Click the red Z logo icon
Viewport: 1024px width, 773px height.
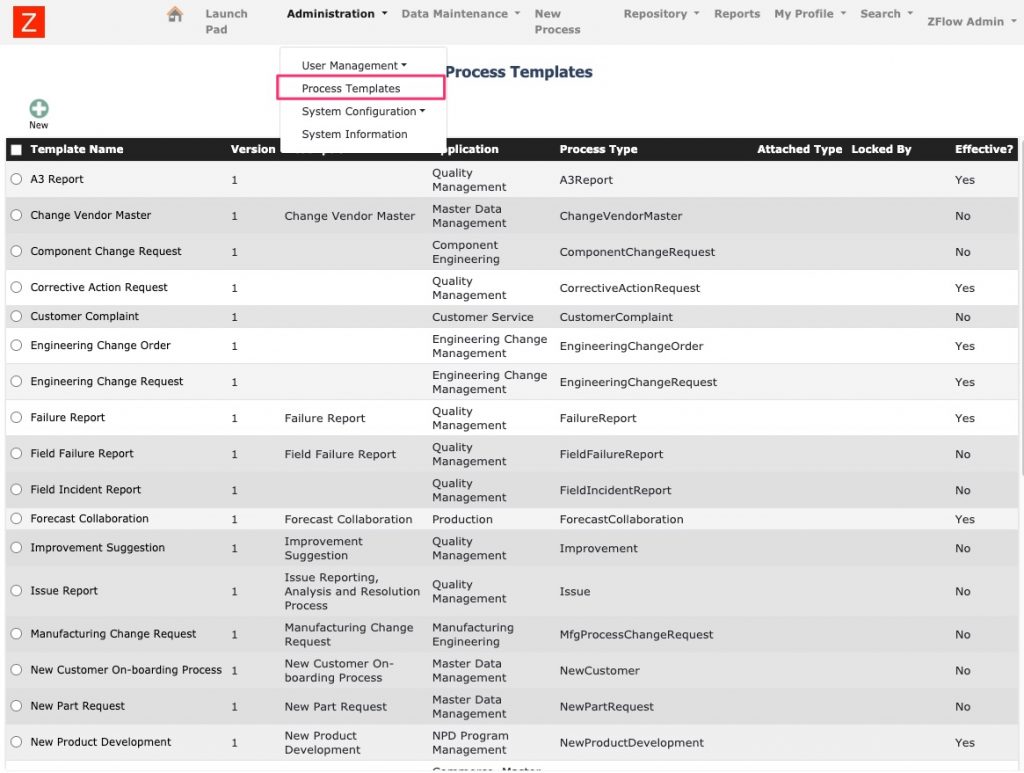click(x=29, y=22)
